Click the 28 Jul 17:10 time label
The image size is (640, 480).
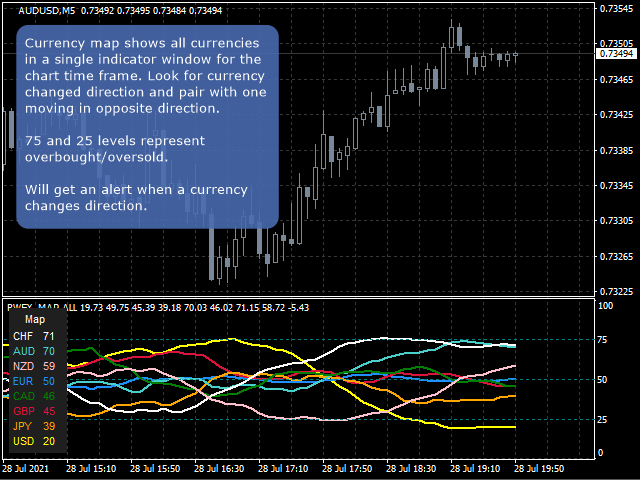(281, 468)
